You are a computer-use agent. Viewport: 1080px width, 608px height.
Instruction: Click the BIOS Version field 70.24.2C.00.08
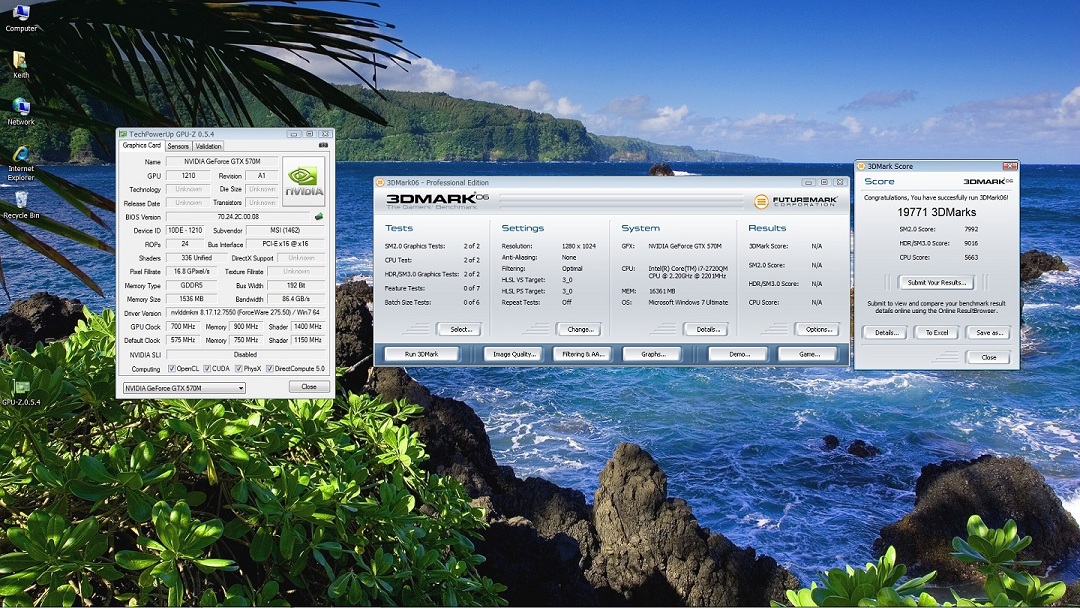coord(239,217)
